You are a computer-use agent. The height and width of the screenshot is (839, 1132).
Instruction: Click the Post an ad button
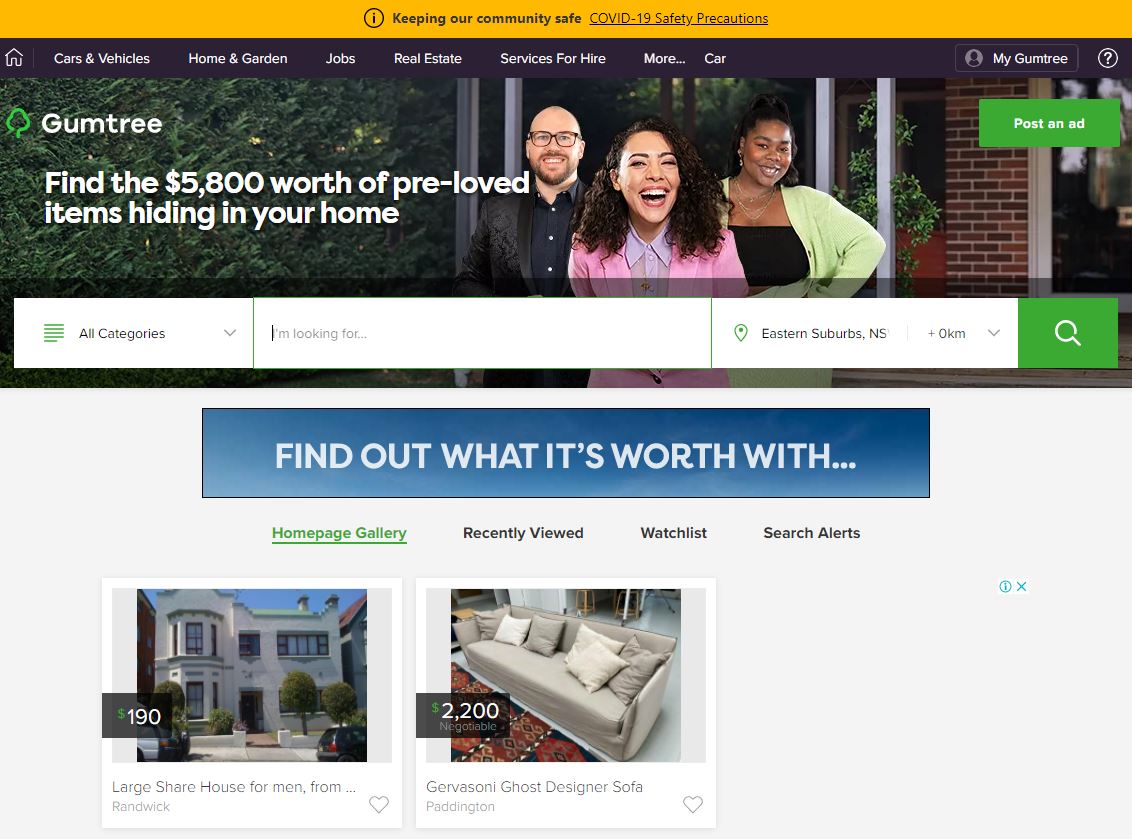1049,123
